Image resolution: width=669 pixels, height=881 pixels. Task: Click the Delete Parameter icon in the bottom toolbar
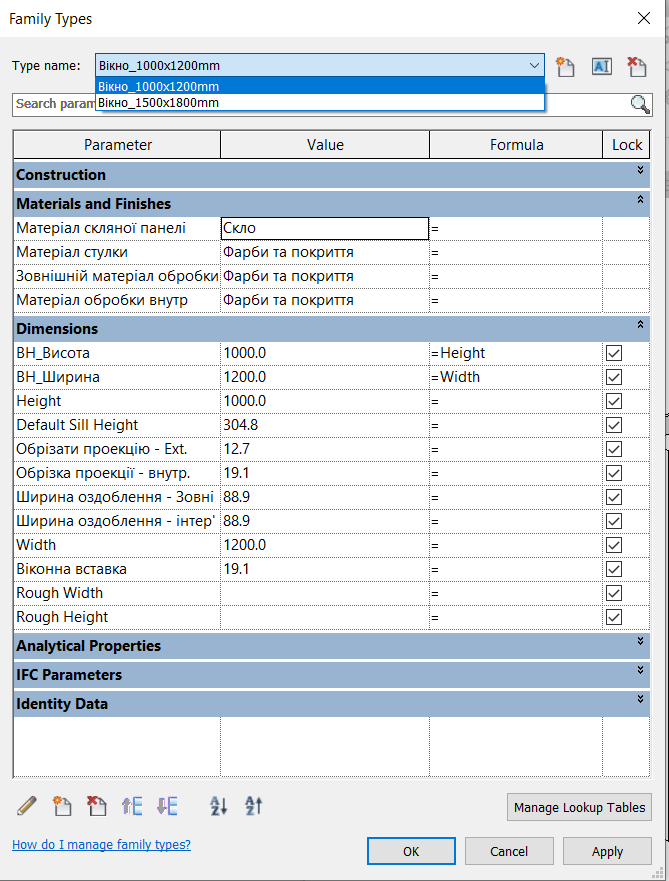coord(96,806)
